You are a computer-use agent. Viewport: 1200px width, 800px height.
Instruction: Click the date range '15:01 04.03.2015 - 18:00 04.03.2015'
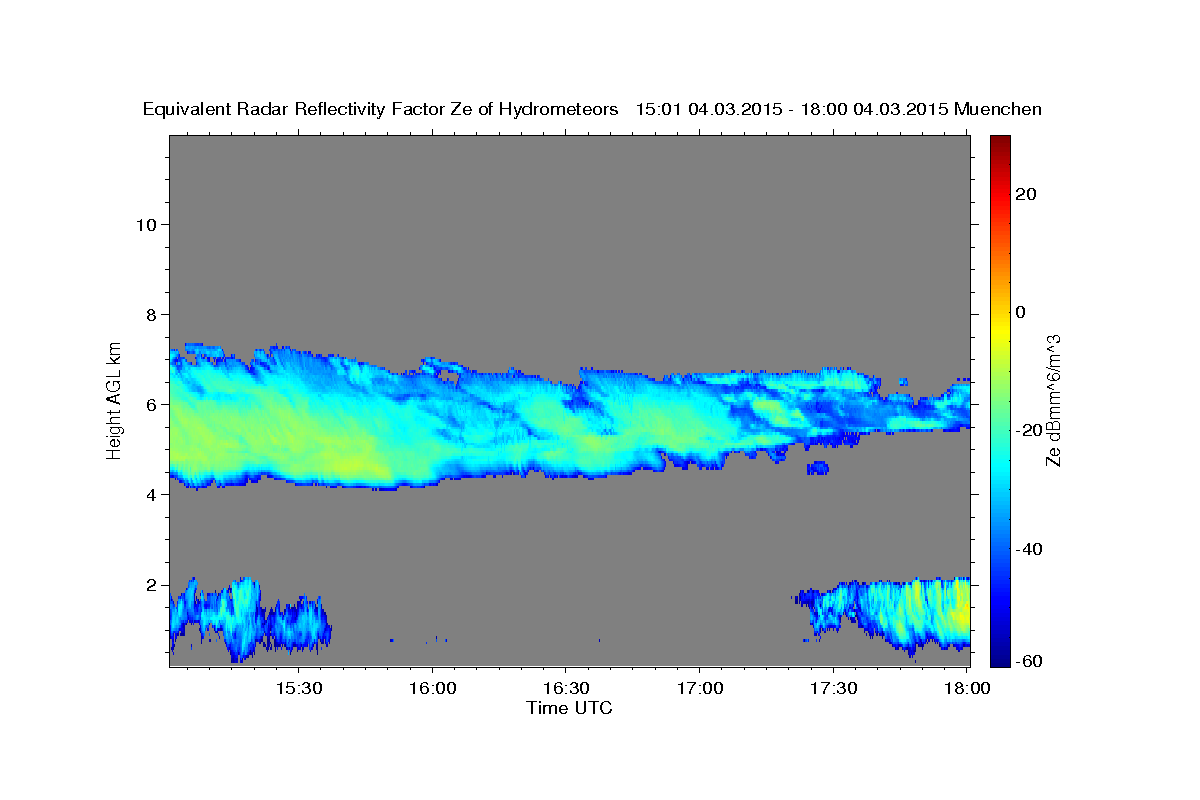[792, 109]
